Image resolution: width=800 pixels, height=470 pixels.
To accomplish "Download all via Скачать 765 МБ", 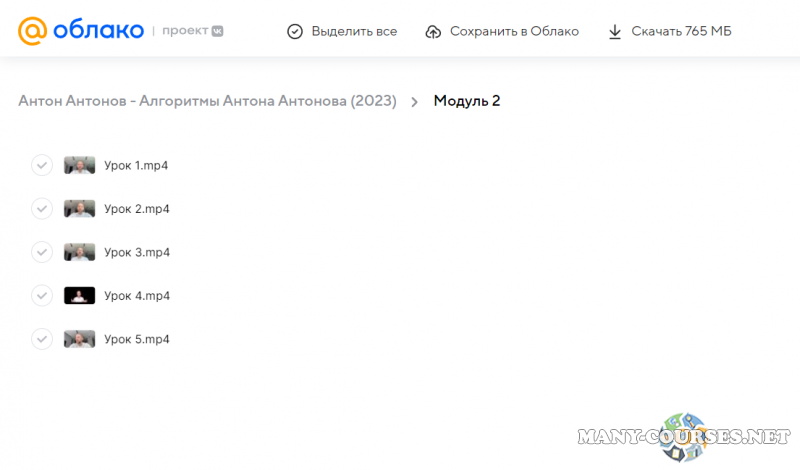I will (681, 32).
